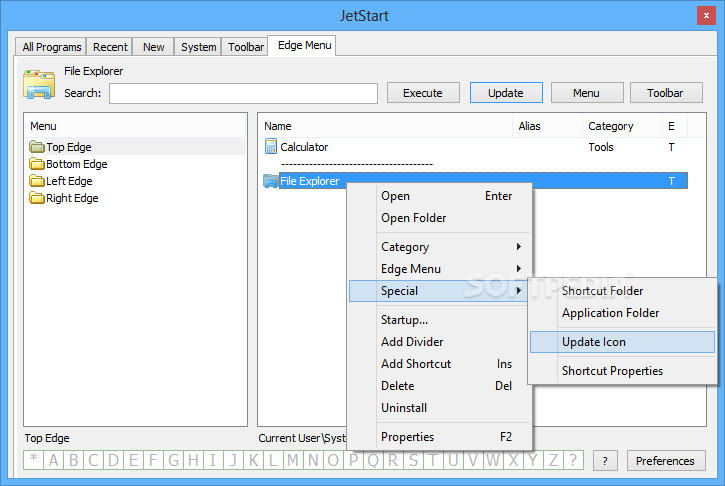
Task: Open the New tab
Action: (154, 47)
